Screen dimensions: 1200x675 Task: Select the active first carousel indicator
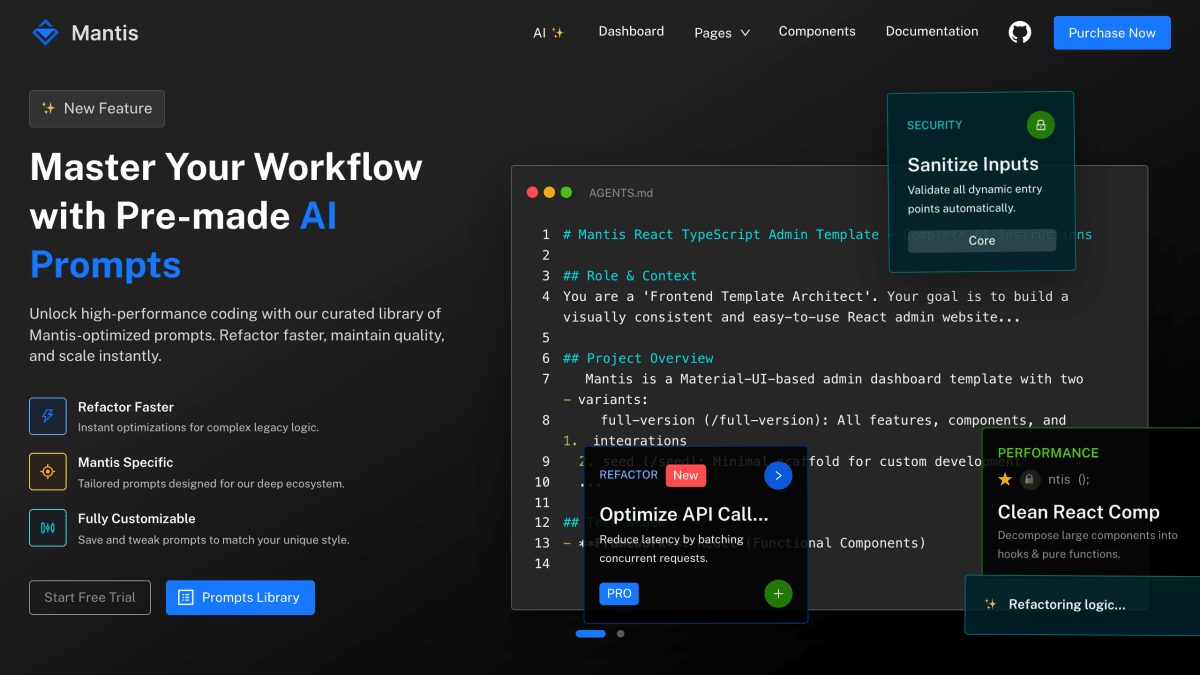[x=591, y=633]
